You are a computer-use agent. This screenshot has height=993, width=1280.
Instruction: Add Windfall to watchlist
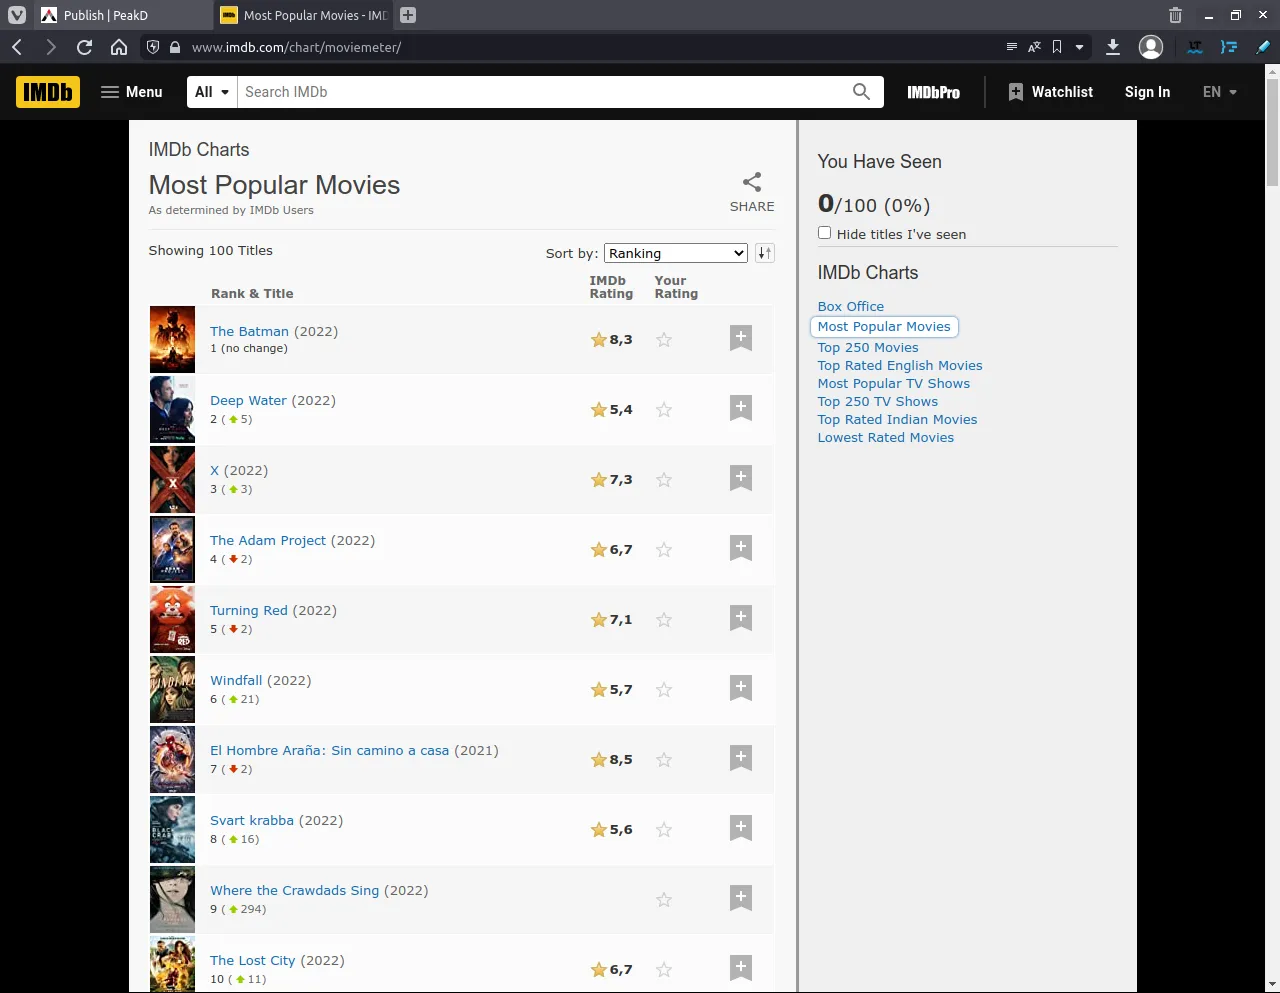pos(741,688)
